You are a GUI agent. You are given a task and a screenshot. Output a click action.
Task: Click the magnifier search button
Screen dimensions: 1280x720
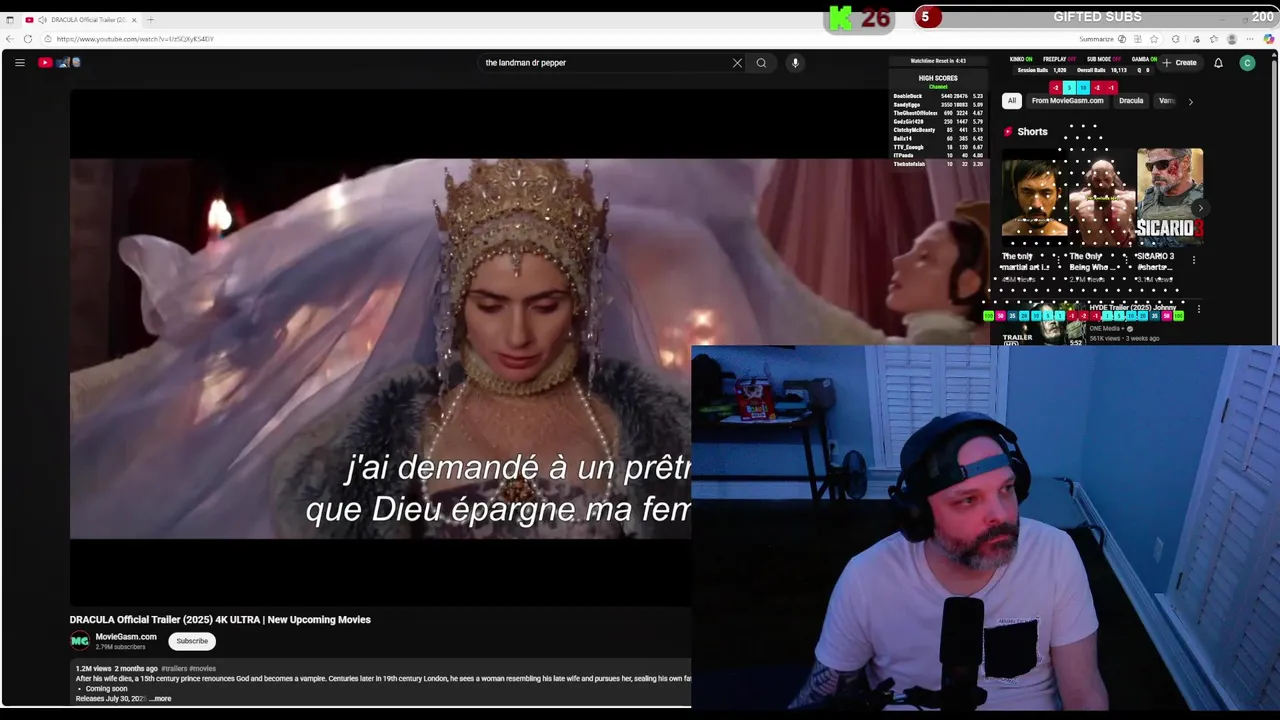click(761, 63)
